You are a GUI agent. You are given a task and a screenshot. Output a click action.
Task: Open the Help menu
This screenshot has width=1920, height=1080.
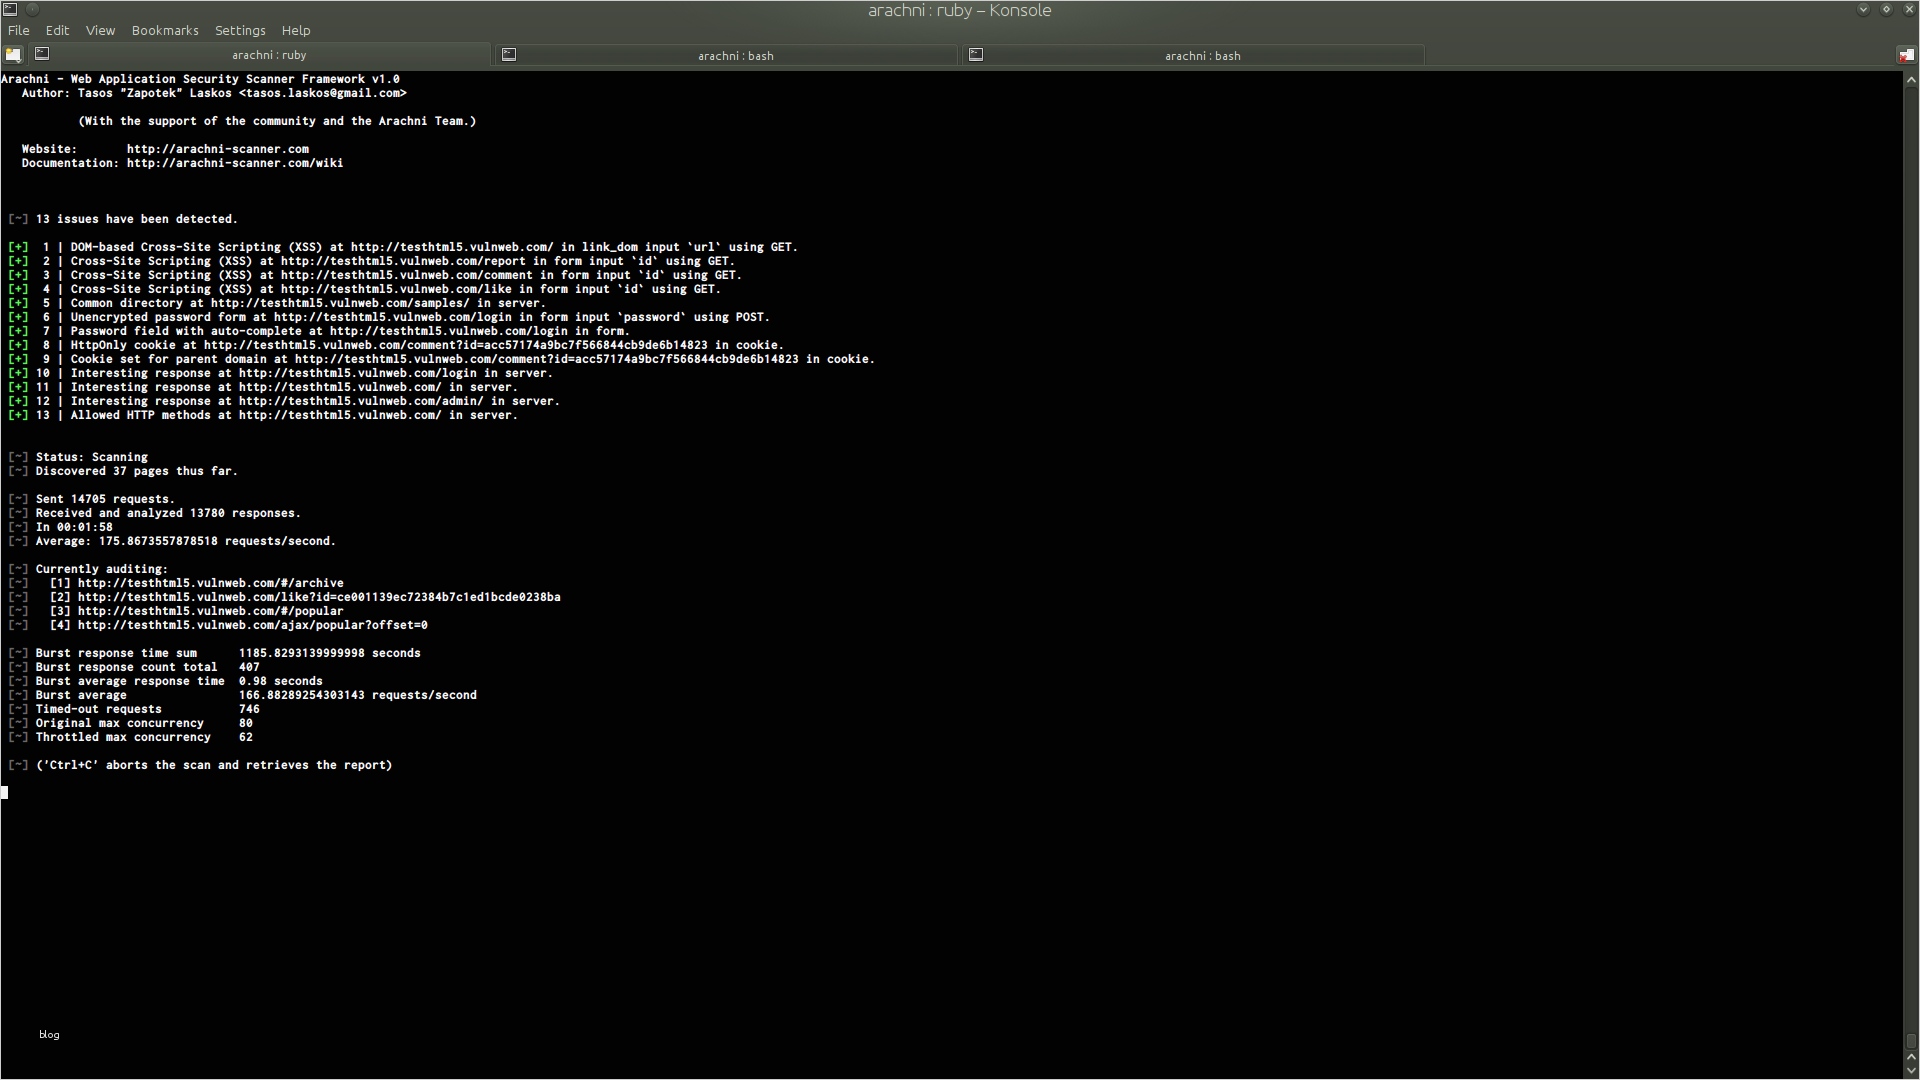(296, 30)
